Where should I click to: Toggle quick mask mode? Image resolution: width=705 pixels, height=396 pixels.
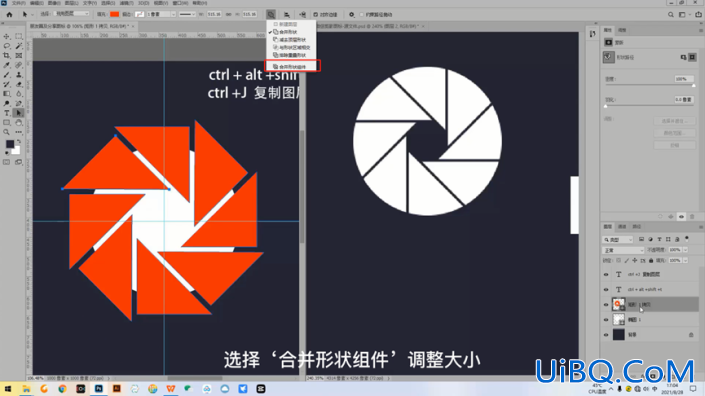(x=6, y=162)
